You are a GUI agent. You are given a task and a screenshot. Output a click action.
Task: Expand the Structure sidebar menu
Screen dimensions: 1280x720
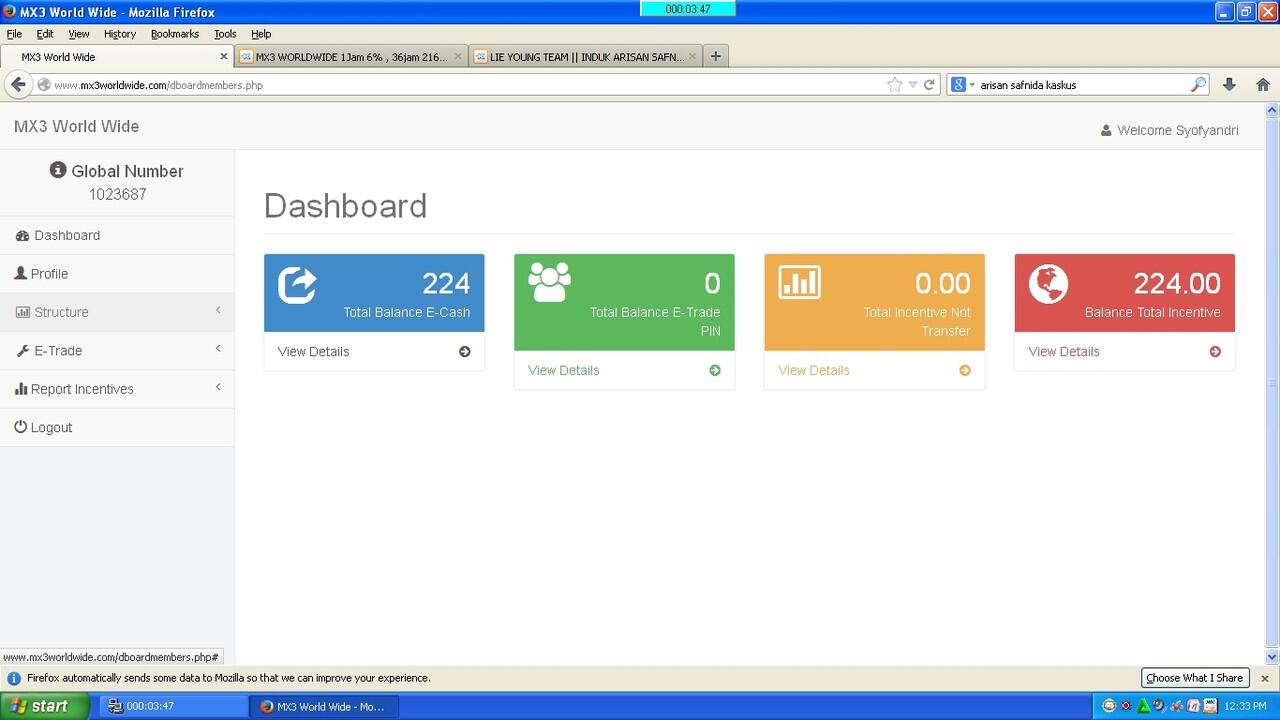[x=117, y=312]
